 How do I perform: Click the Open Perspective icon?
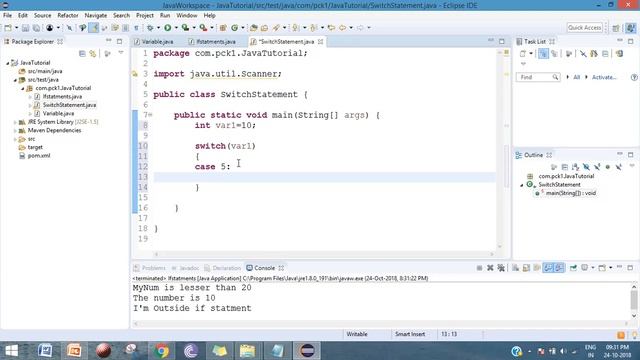(616, 28)
